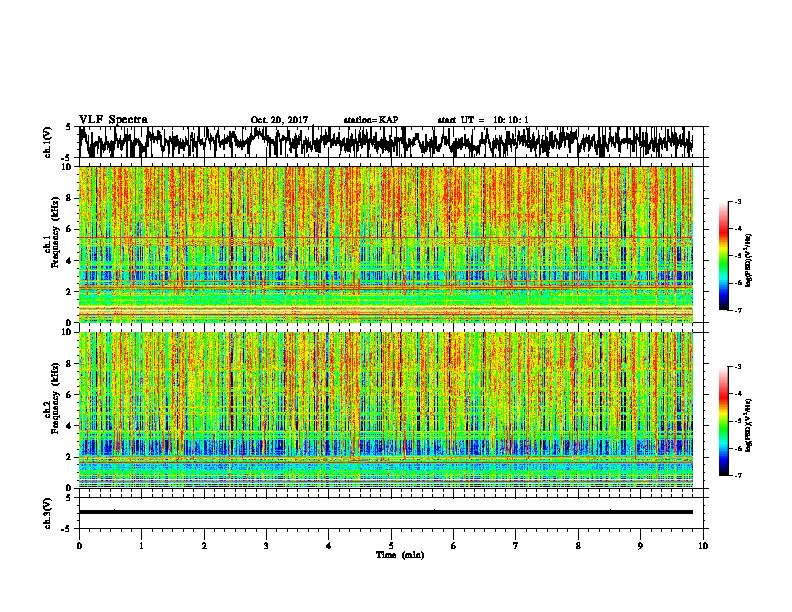Click the "3" tick on the time axis
This screenshot has width=792, height=612.
click(x=266, y=546)
